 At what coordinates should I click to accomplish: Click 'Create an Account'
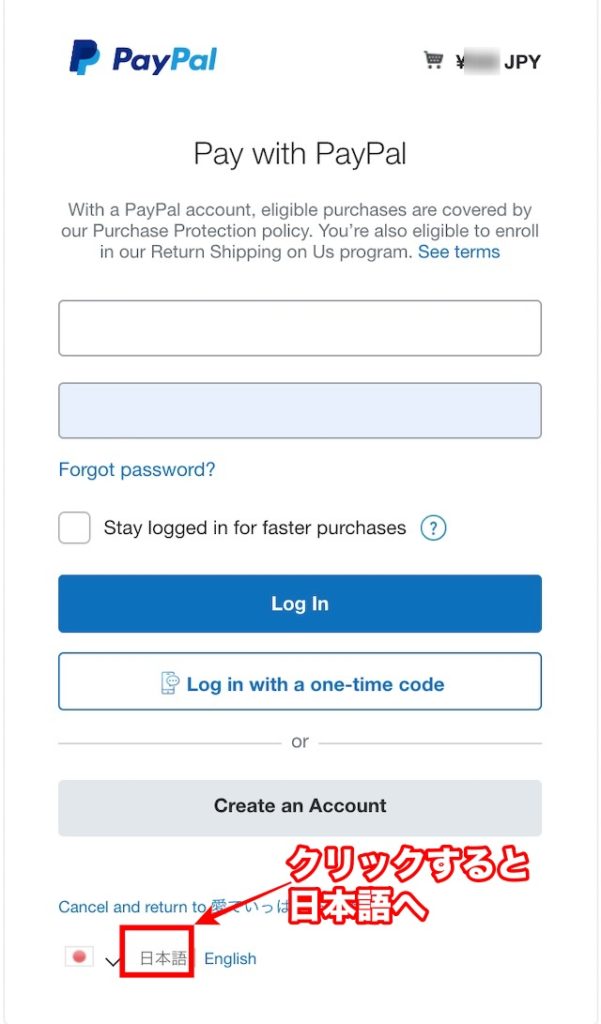tap(300, 806)
